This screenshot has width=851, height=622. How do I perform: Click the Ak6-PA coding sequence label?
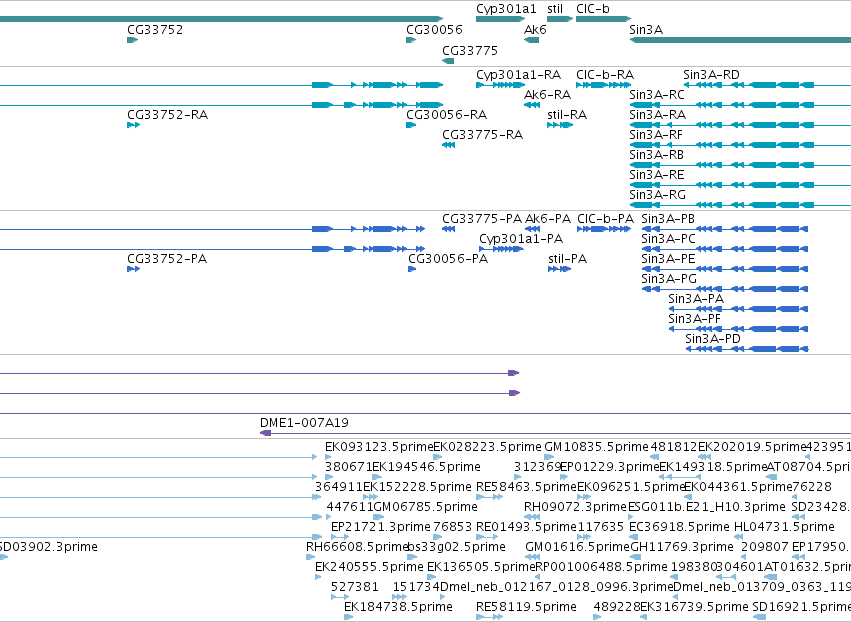click(x=548, y=219)
